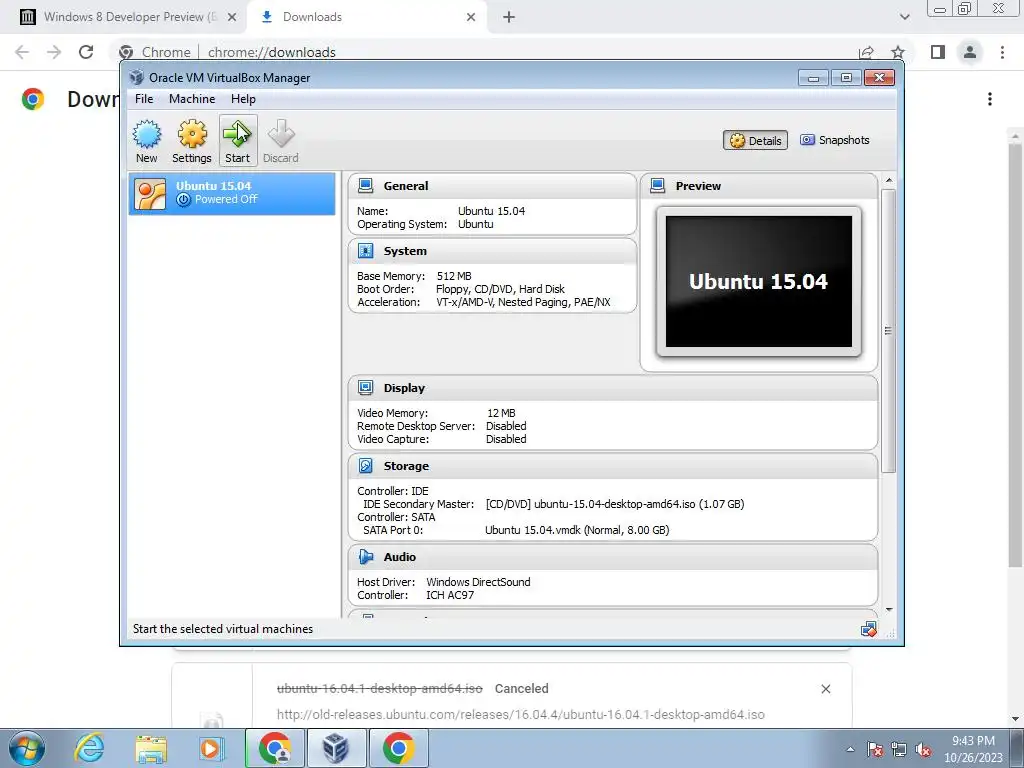
Task: Open Chrome profile avatar
Action: 970,52
